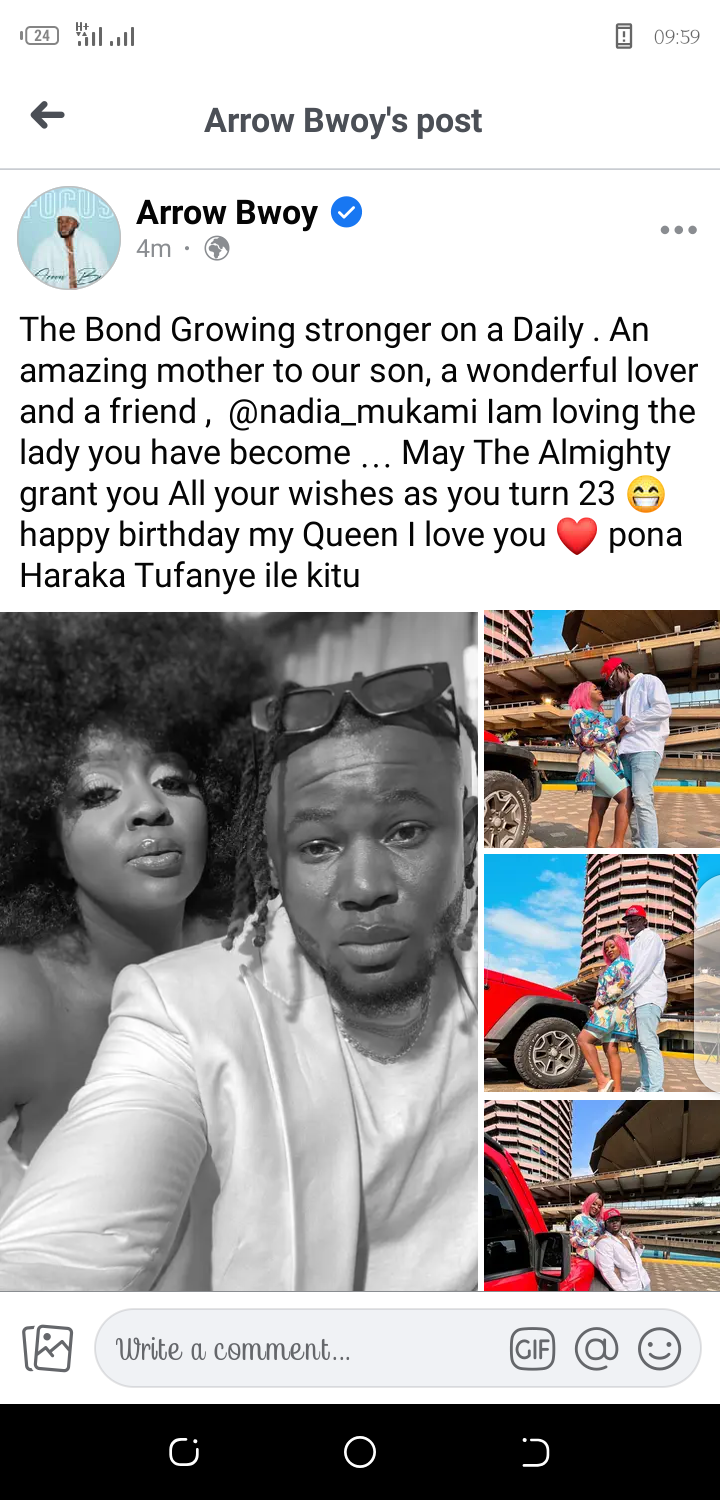This screenshot has height=1500, width=720.
Task: Tap the Android home navigation button
Action: coord(360,1452)
